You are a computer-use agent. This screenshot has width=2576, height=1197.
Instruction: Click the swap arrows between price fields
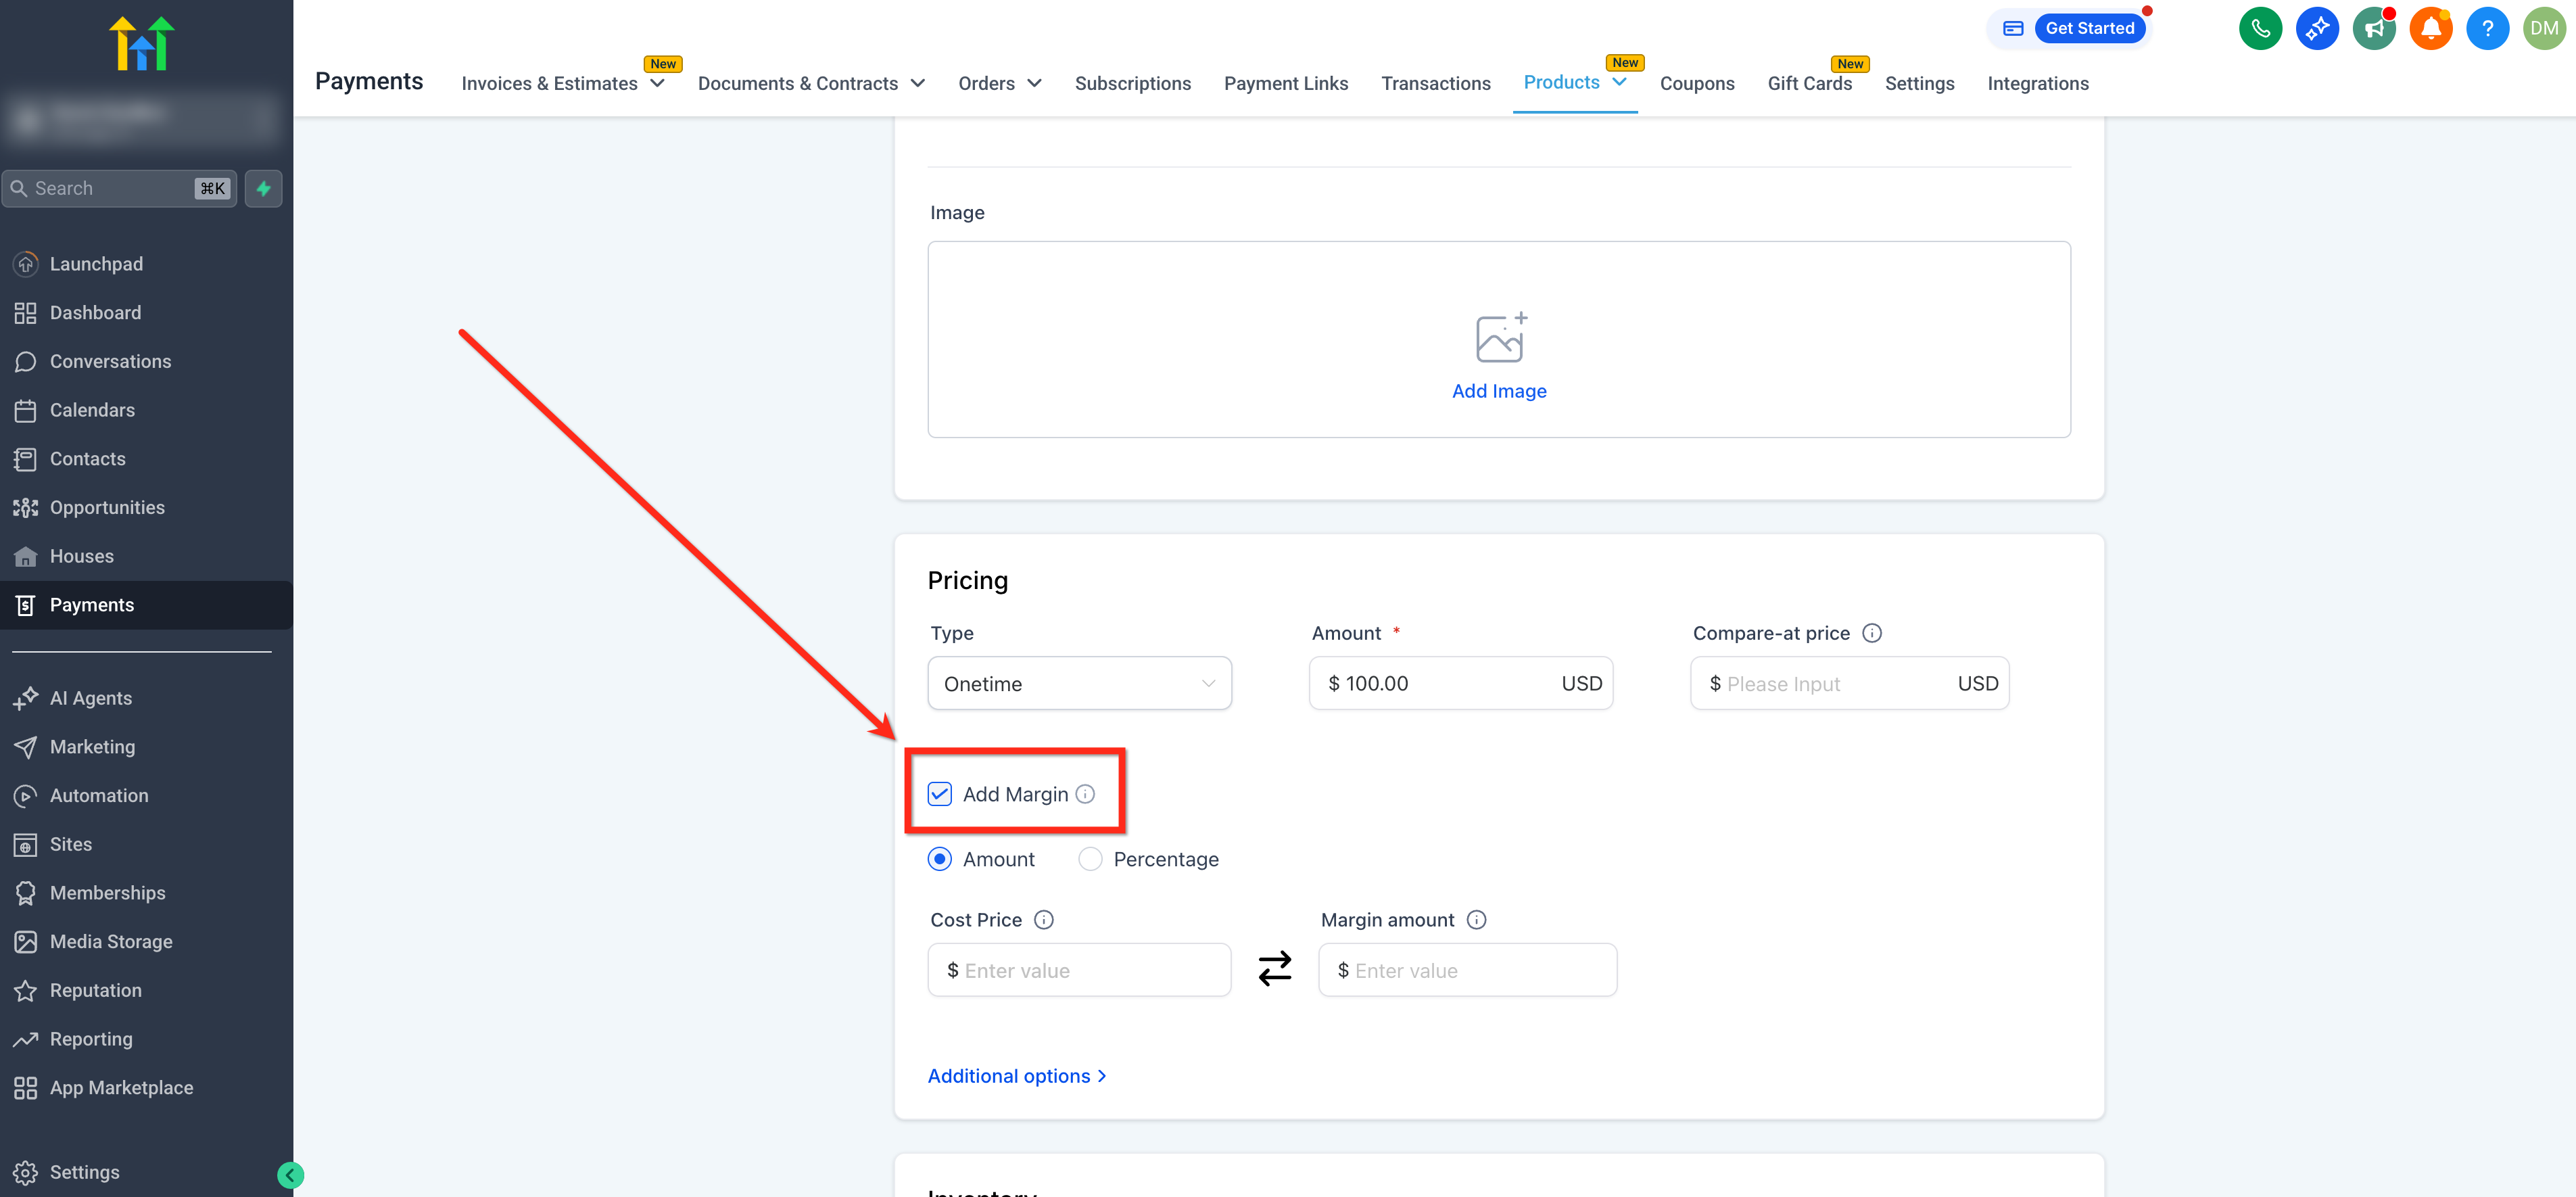[1274, 968]
